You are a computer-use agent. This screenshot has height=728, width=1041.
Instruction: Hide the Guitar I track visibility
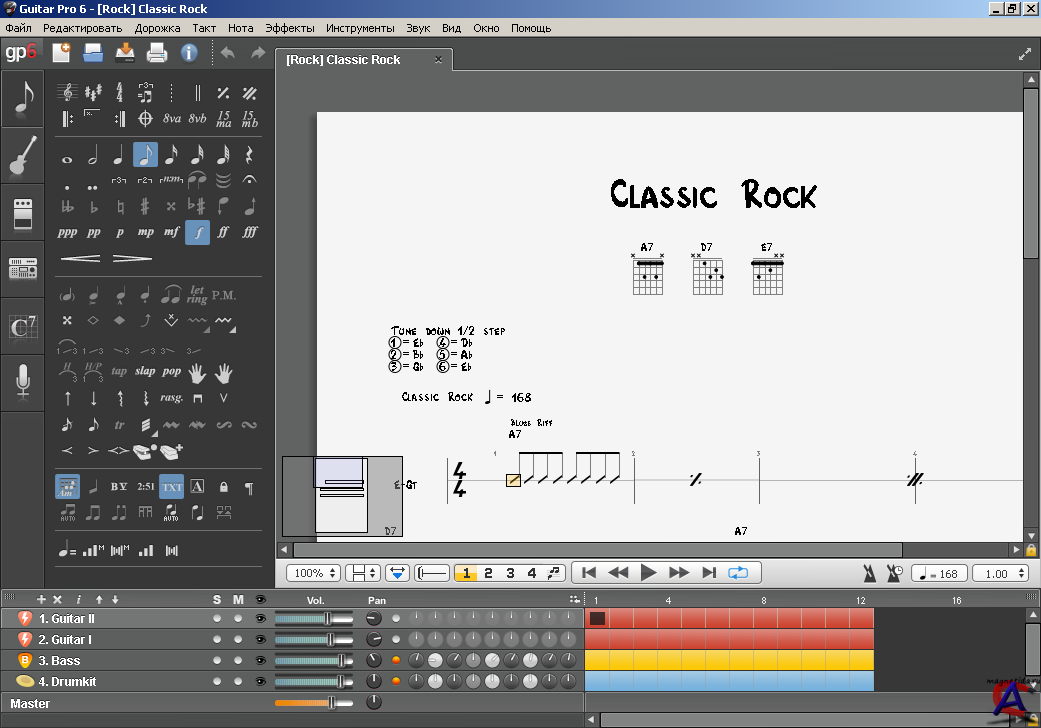(x=261, y=640)
